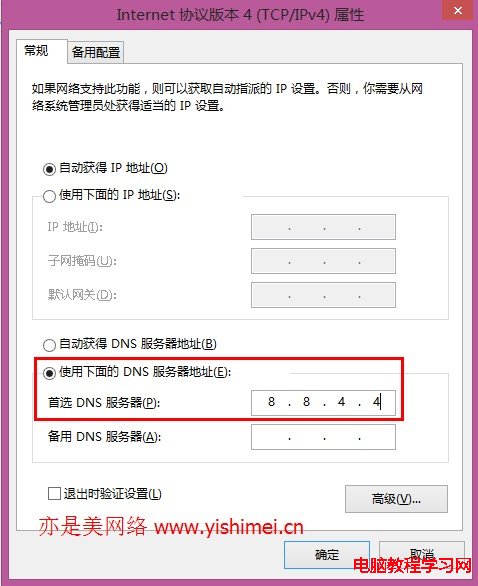
Task: Click third octet of preferred DNS
Action: click(341, 402)
